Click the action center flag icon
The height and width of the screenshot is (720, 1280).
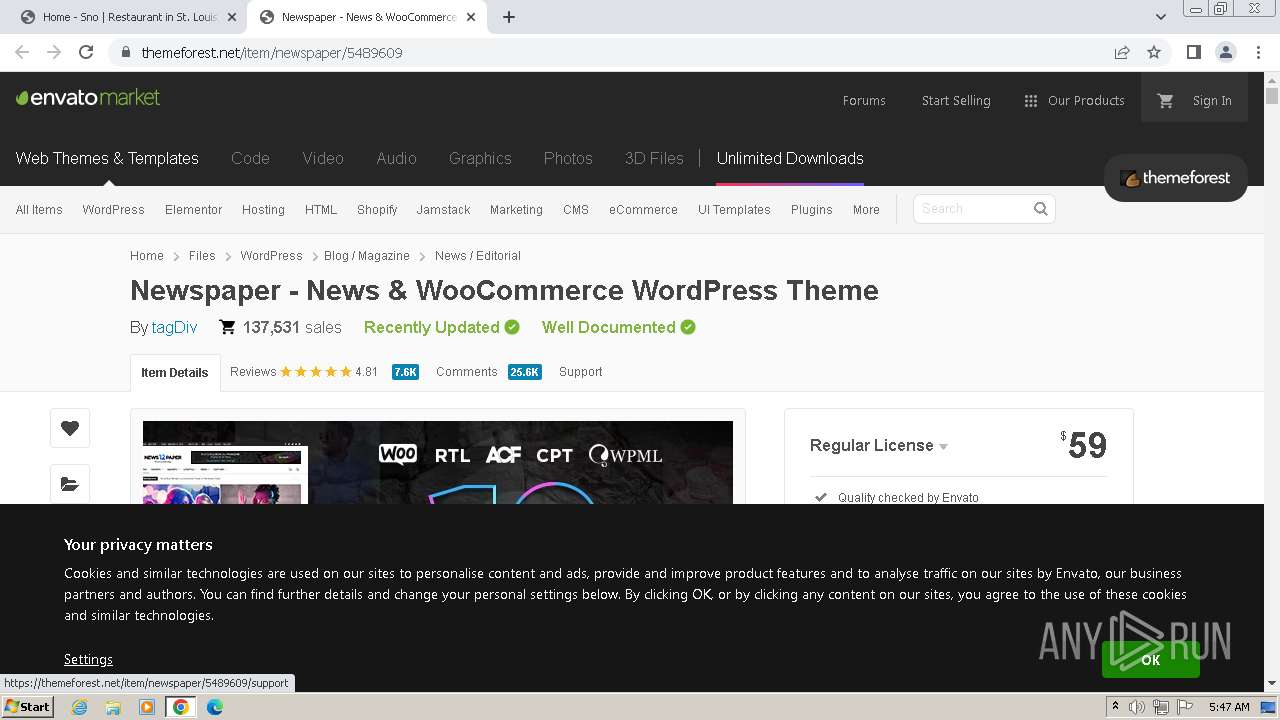pyautogui.click(x=1184, y=707)
